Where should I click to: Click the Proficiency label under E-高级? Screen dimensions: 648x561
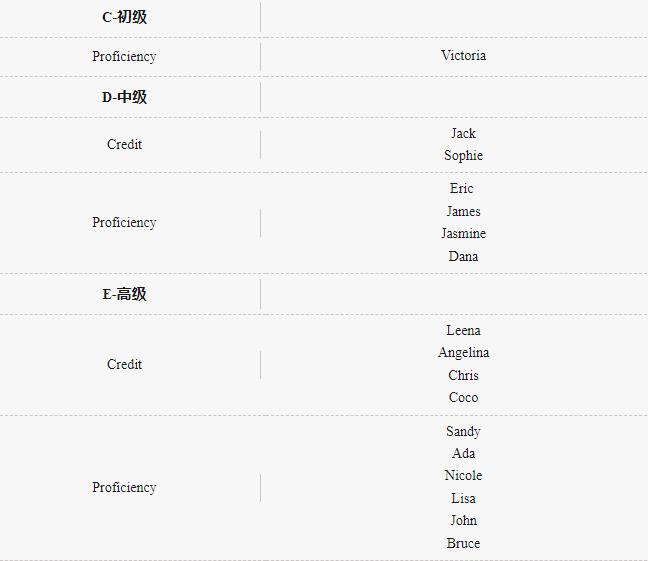tap(124, 487)
